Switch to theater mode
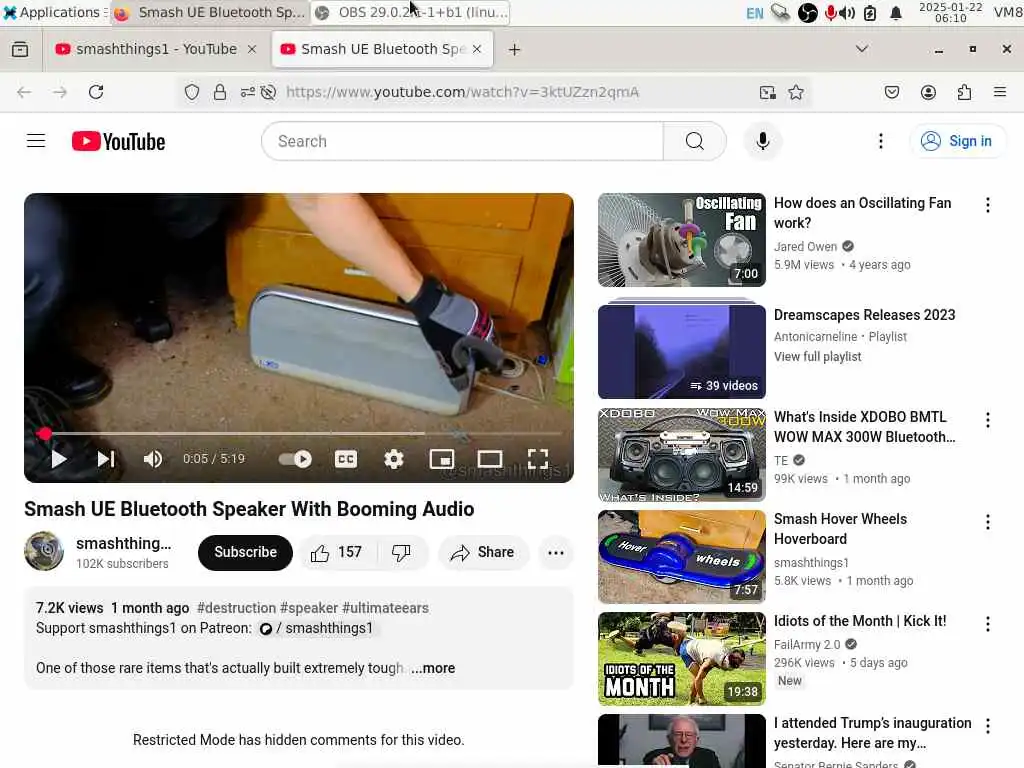This screenshot has height=768, width=1024. click(490, 459)
